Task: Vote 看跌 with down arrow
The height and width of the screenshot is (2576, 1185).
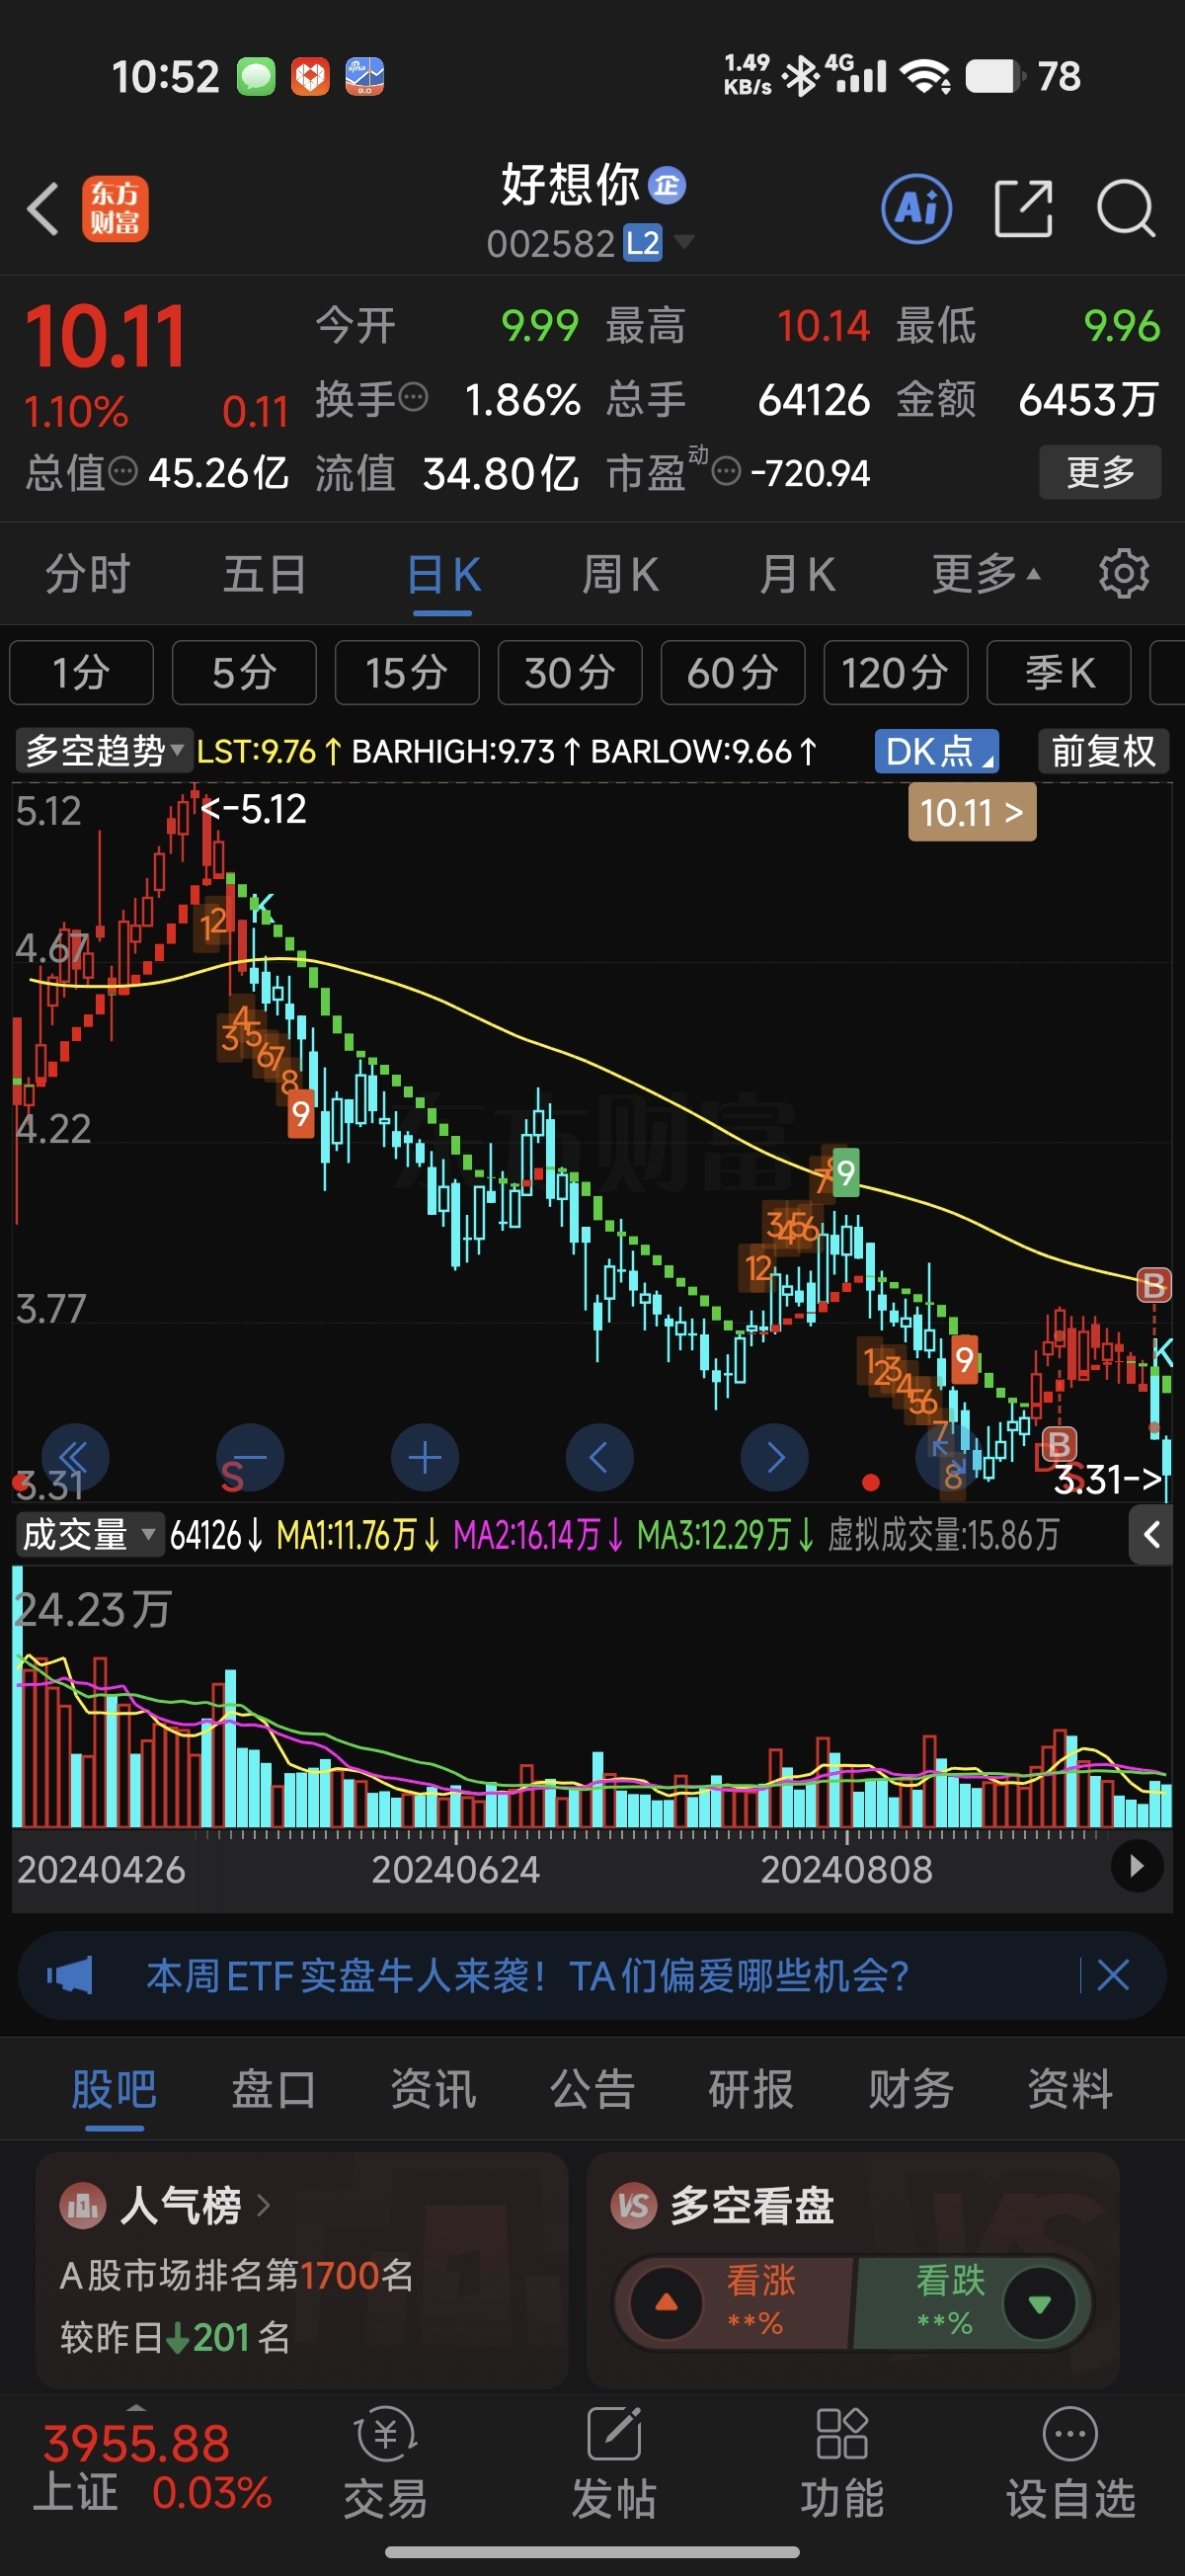Action: (1040, 2303)
